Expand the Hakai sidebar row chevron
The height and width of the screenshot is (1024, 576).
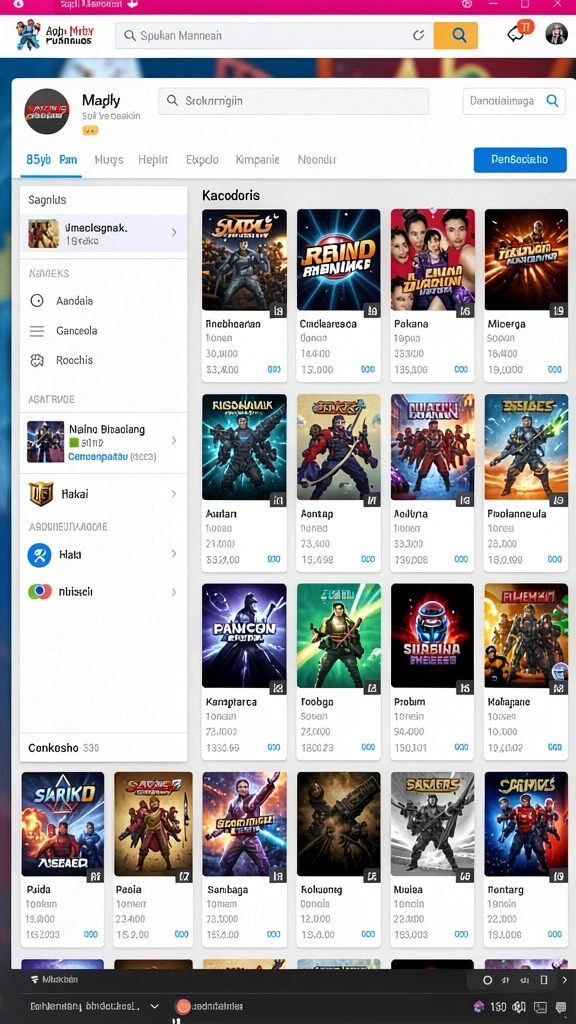tap(174, 494)
